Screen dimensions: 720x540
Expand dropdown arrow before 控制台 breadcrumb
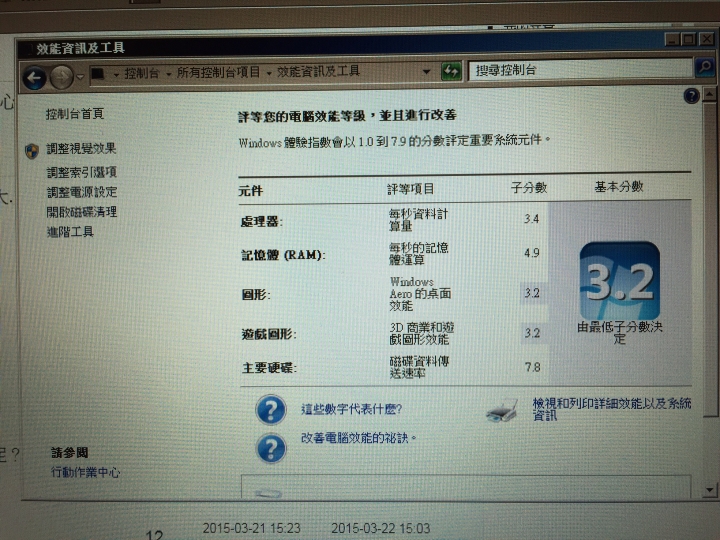point(116,74)
